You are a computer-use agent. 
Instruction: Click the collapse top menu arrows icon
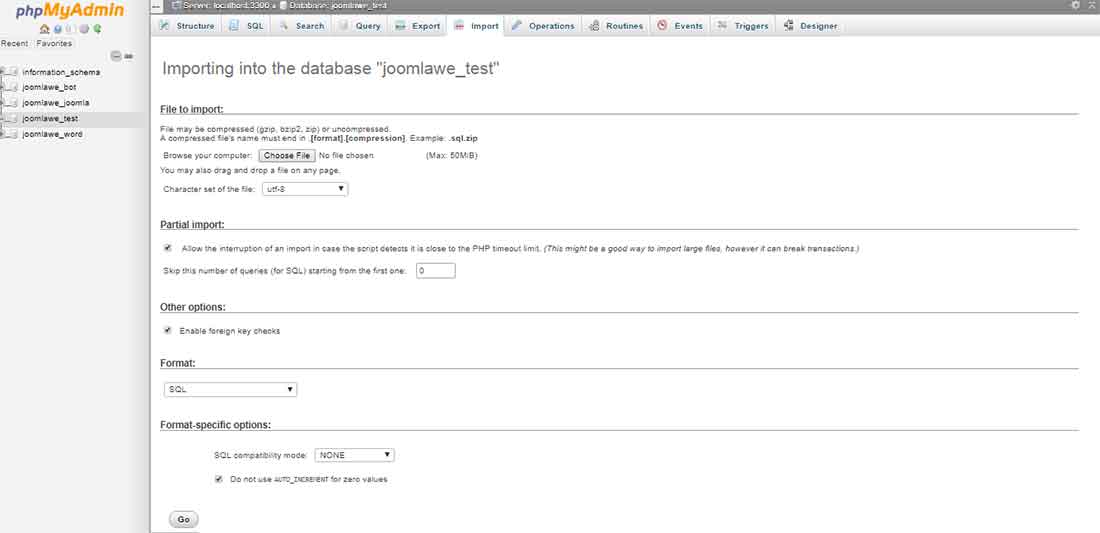(1090, 5)
